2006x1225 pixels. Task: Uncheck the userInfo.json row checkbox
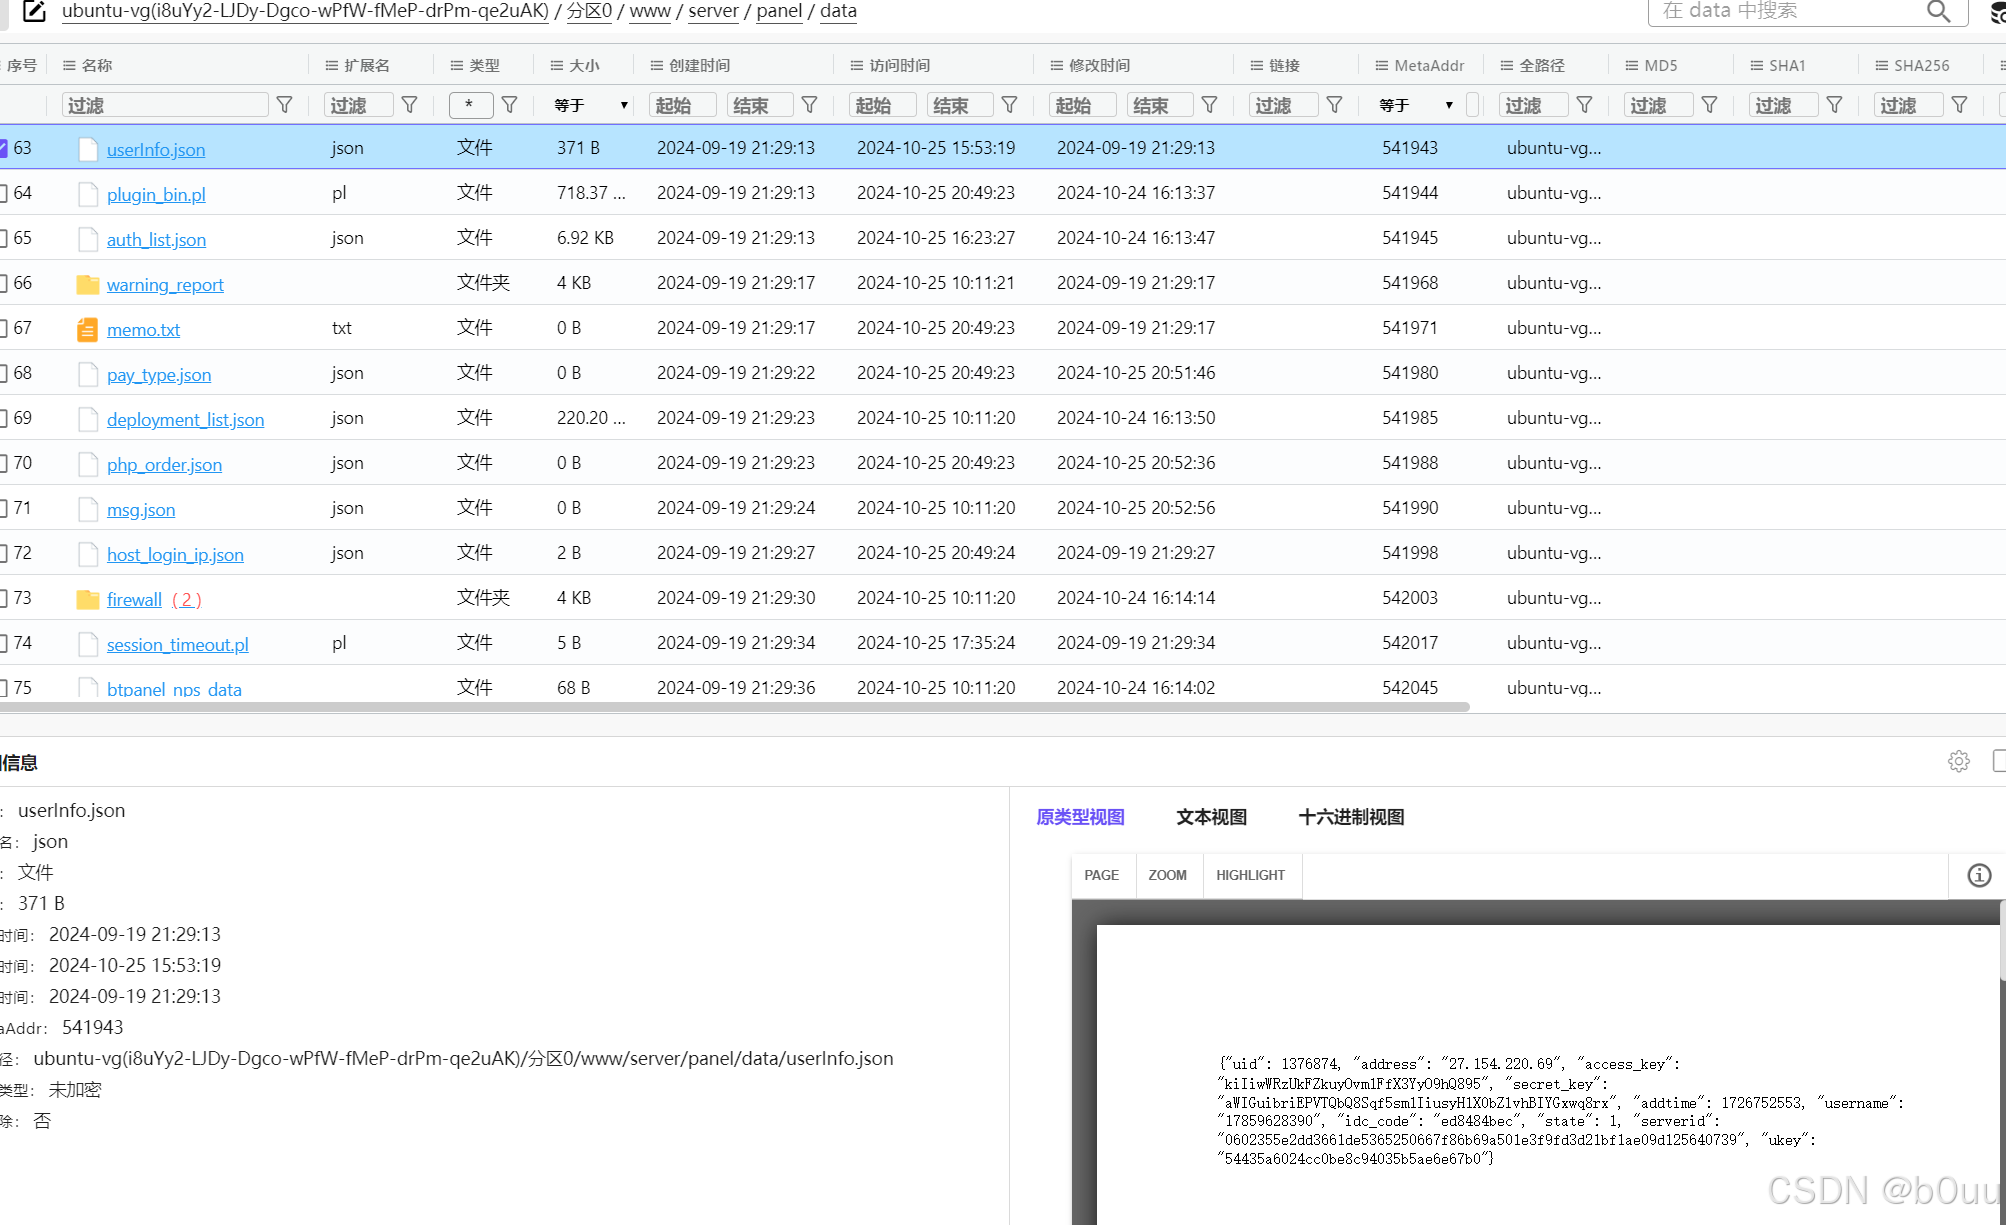(3, 148)
